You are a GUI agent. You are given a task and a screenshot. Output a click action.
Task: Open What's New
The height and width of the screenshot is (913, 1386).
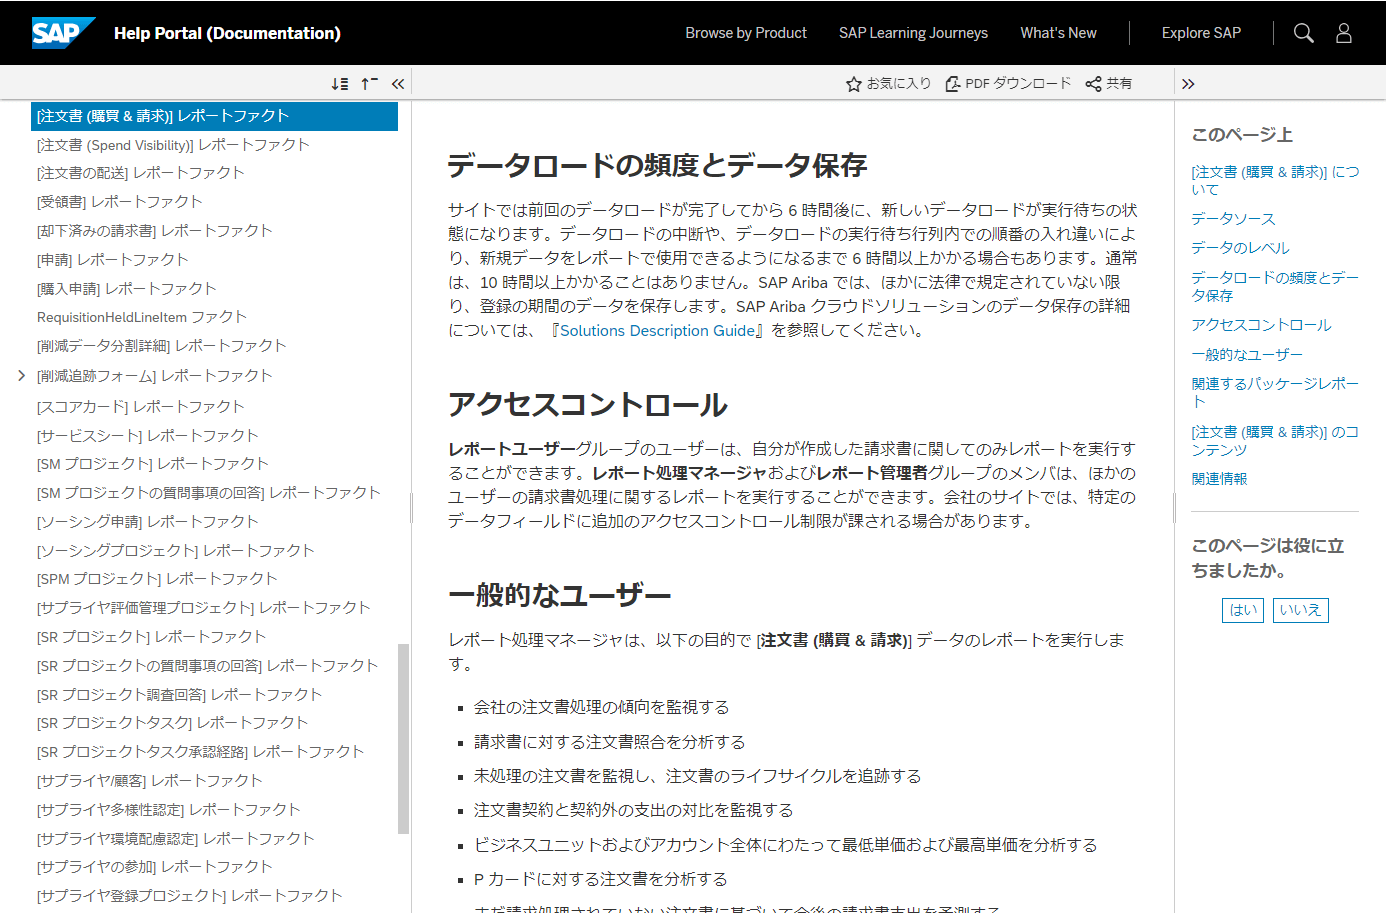(1058, 33)
